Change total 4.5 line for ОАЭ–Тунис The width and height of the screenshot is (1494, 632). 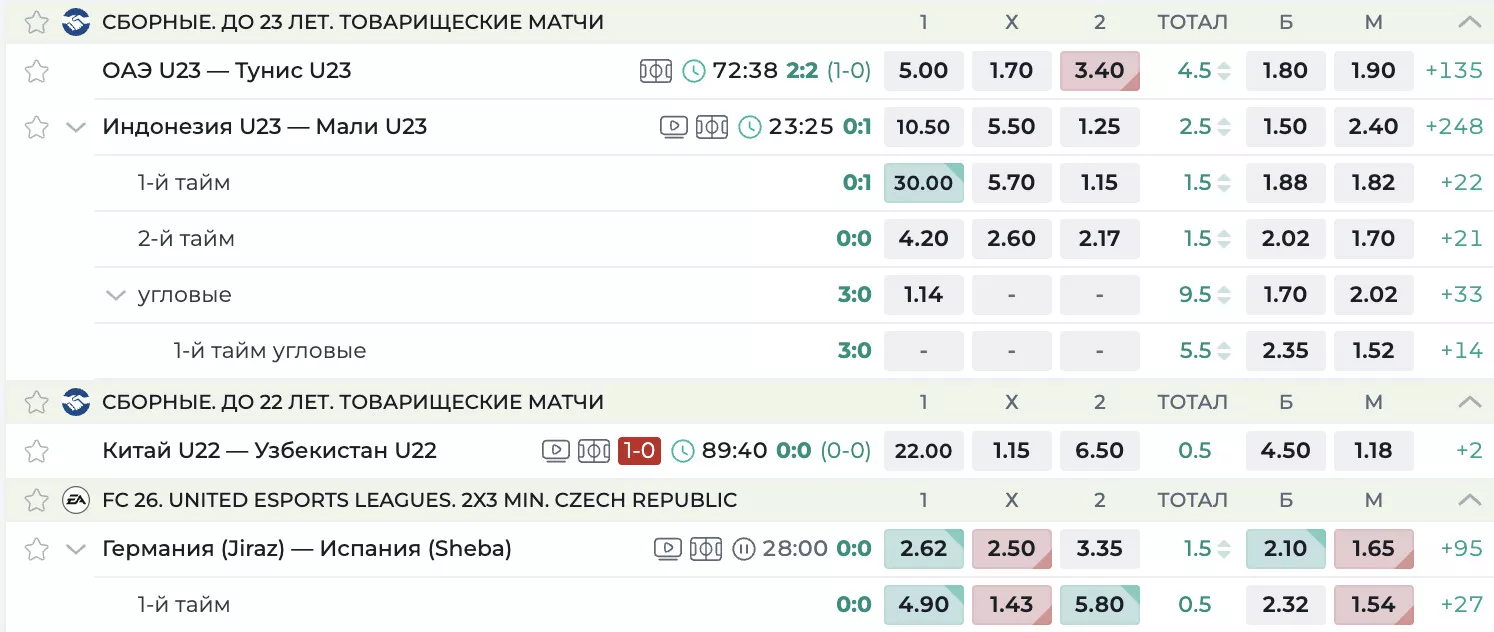[x=1224, y=71]
